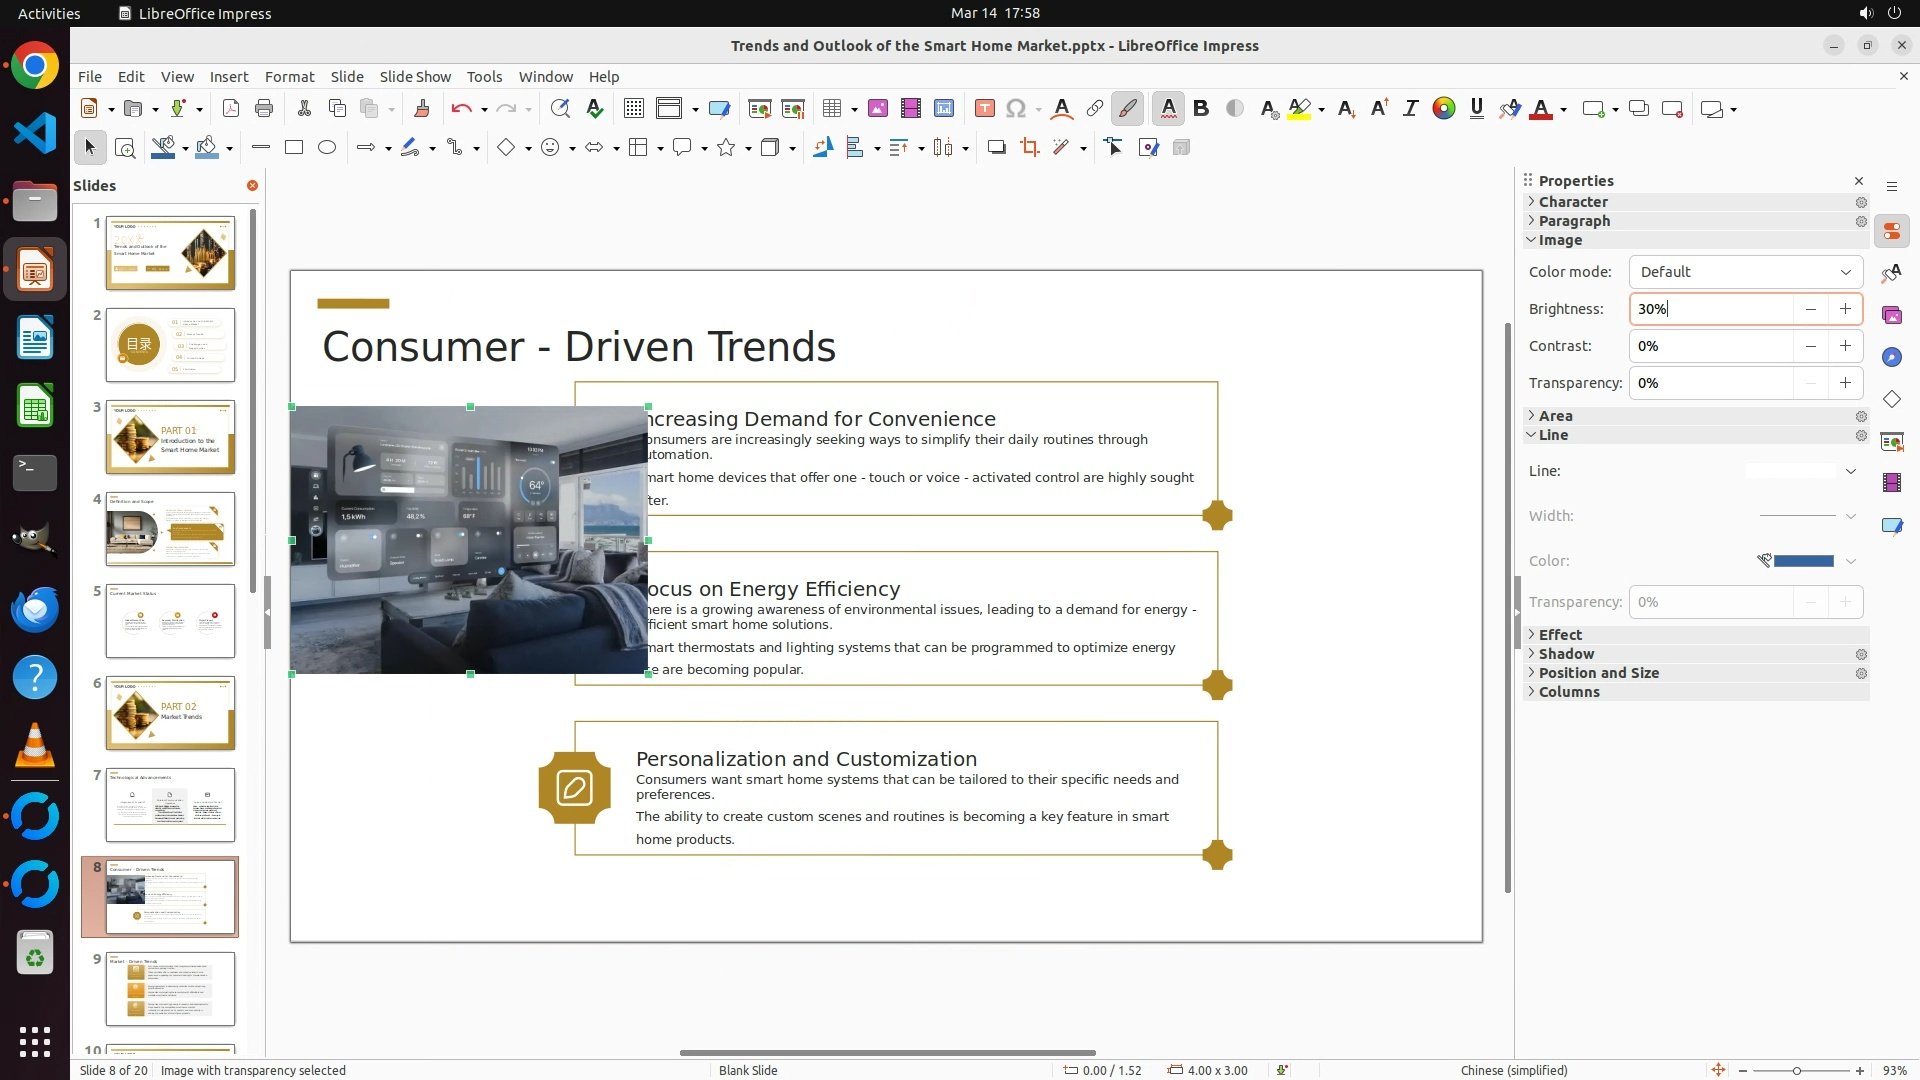Click the Crop Image tool icon
Screen dimensions: 1920x1080
[x=1029, y=148]
